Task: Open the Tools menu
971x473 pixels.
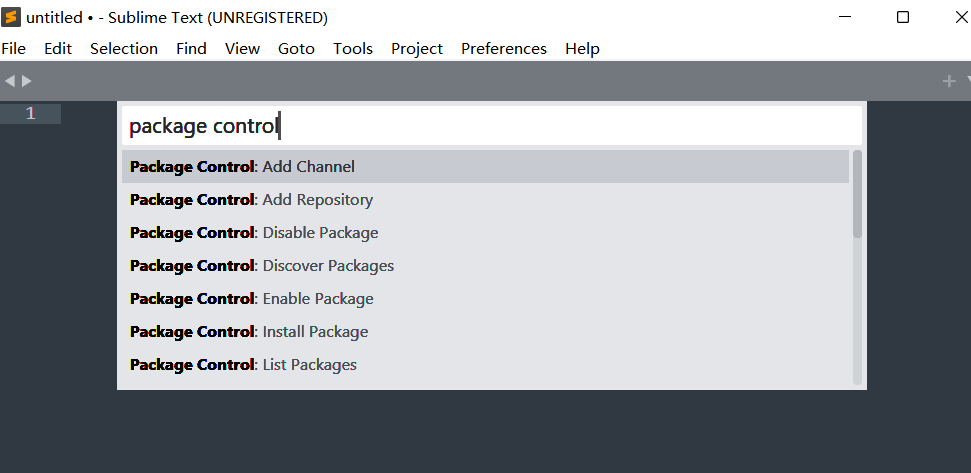Action: click(x=353, y=48)
